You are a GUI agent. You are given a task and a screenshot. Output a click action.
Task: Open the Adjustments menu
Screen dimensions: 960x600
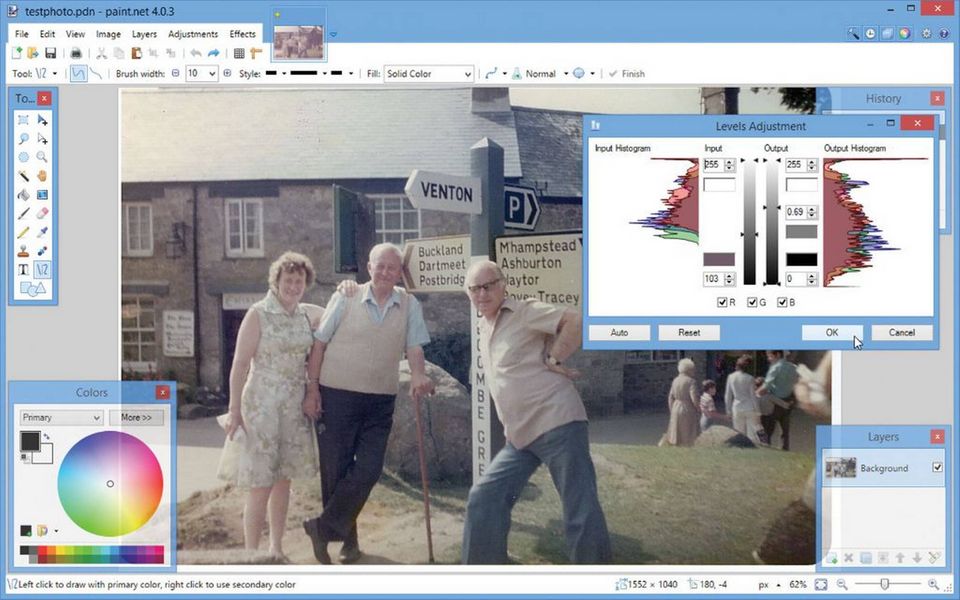tap(193, 34)
